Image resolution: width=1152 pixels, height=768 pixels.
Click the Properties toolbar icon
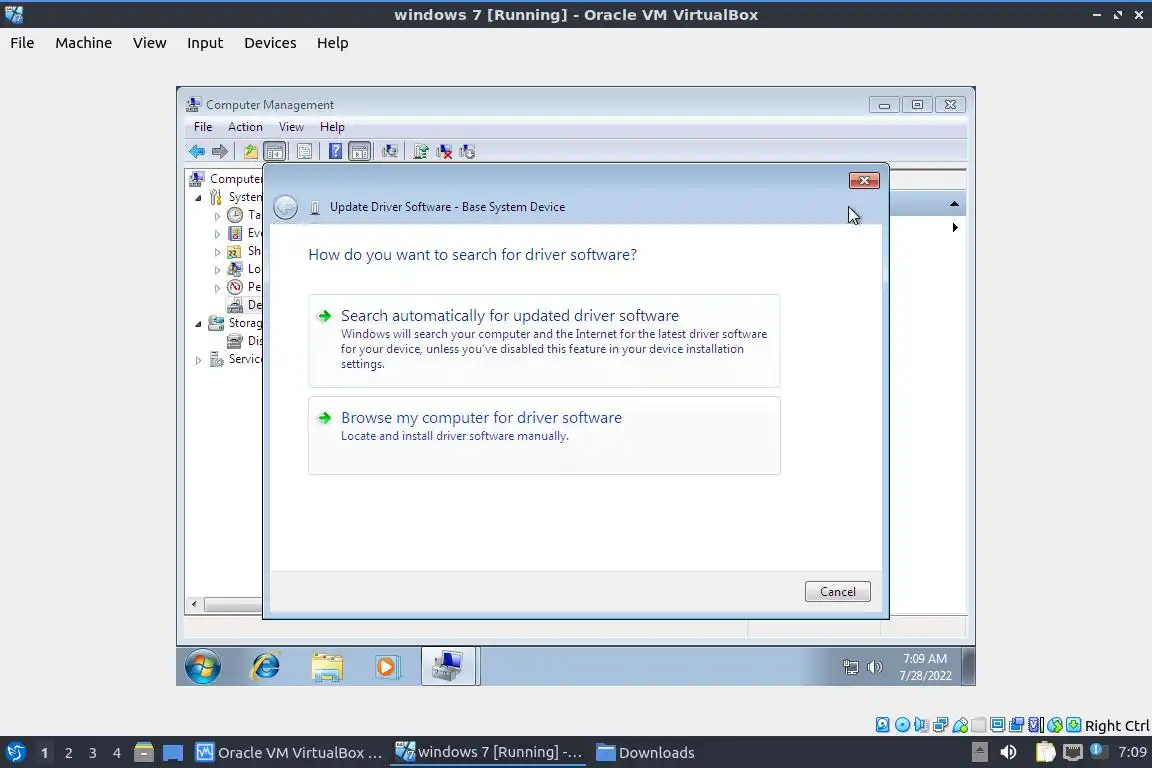[304, 151]
